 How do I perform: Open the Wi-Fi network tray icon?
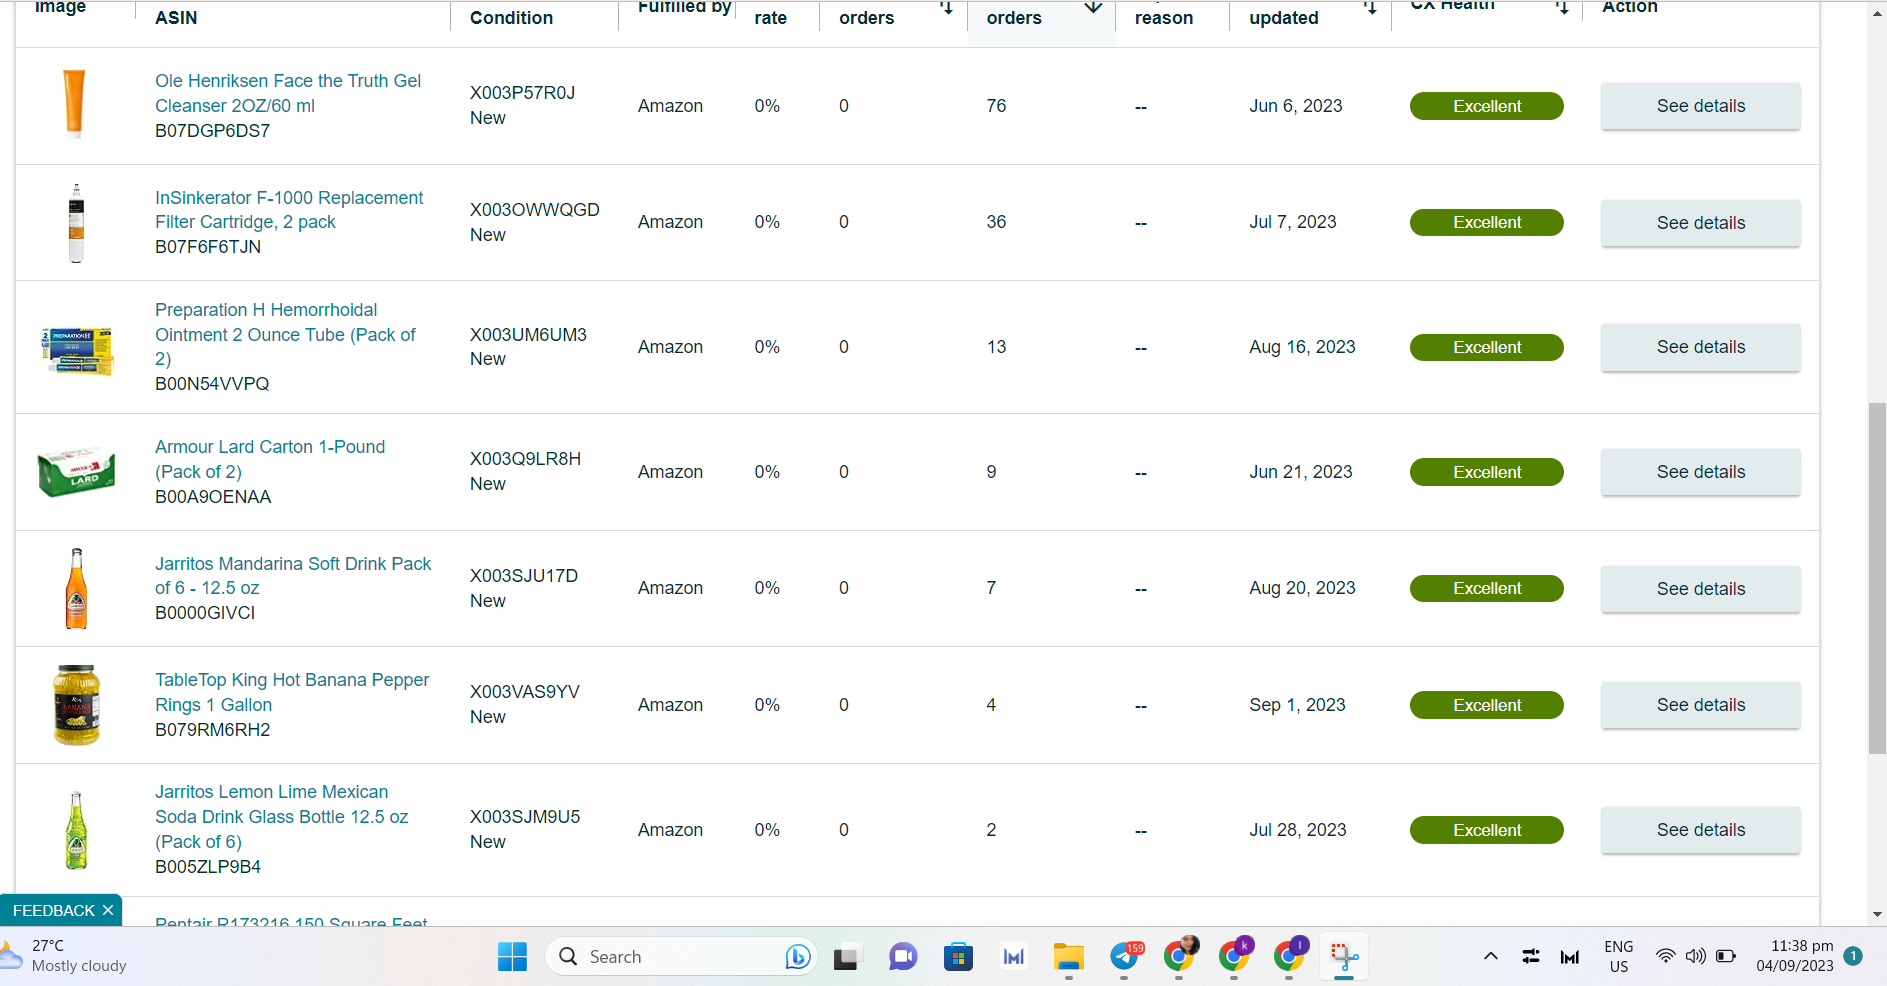pos(1665,957)
